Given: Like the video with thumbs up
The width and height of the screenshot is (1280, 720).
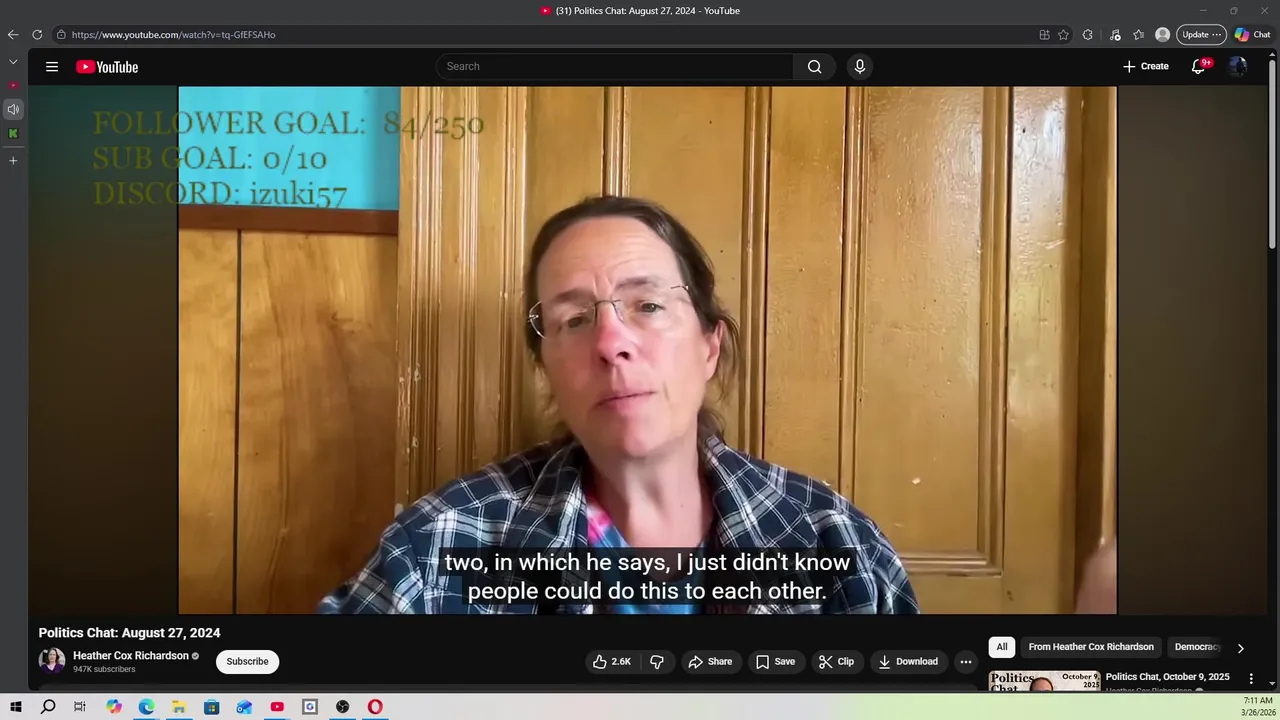Looking at the screenshot, I should pos(611,662).
